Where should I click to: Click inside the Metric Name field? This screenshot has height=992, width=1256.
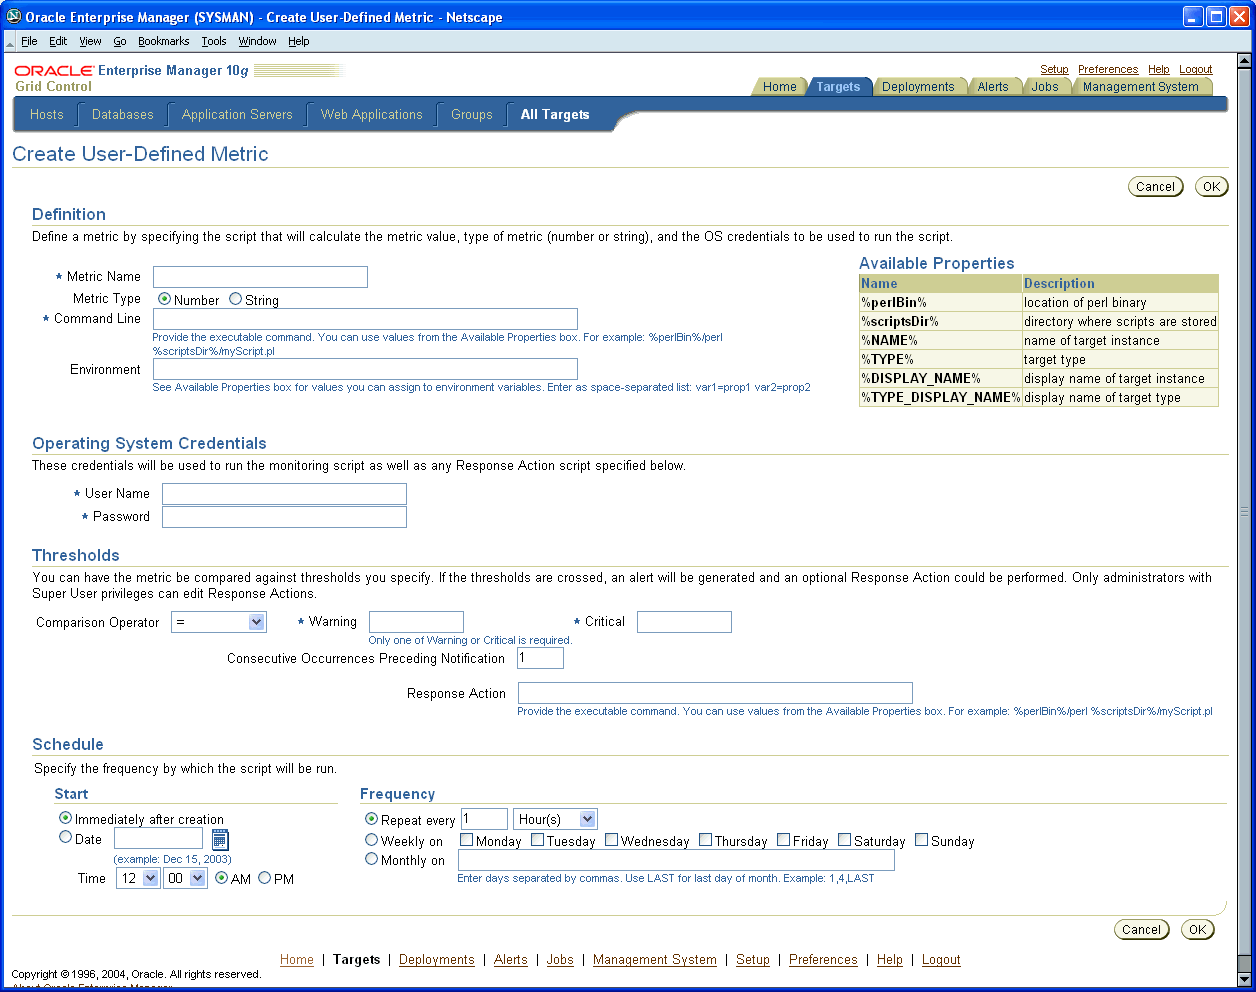260,277
